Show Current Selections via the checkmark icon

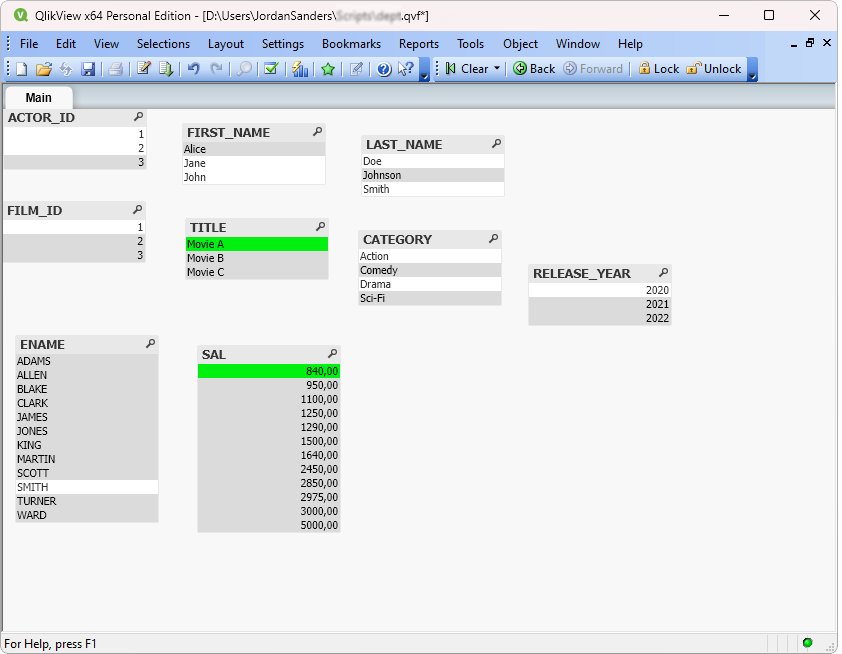click(x=270, y=69)
